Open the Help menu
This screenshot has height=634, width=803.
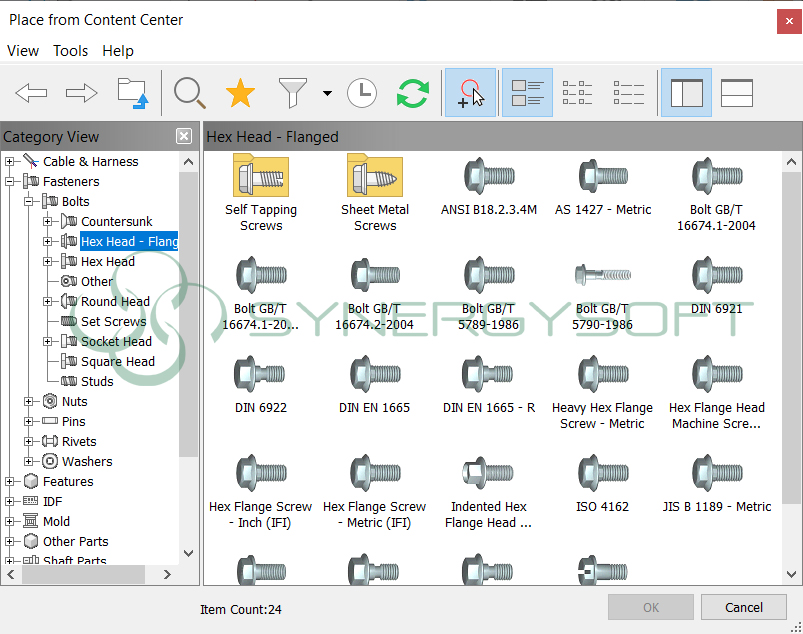point(117,51)
